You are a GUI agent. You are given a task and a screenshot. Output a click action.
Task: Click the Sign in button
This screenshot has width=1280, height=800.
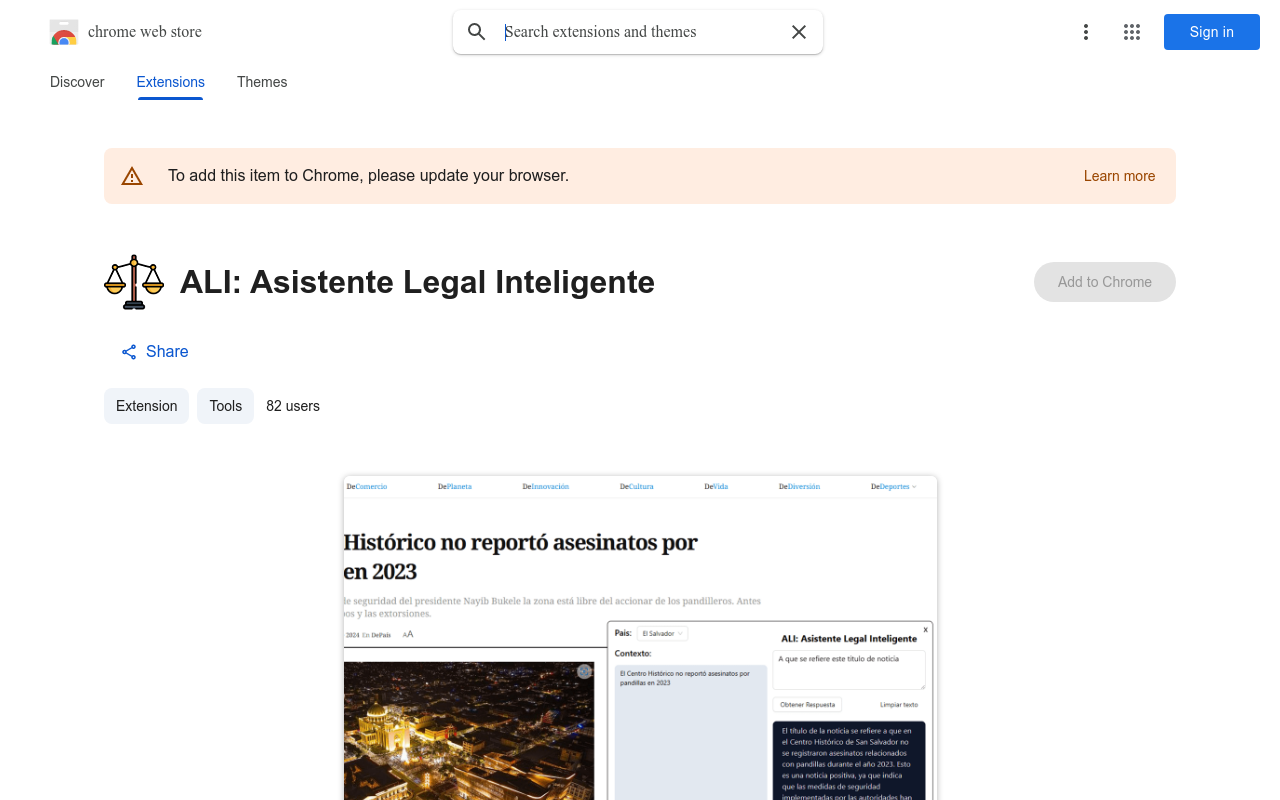click(x=1212, y=32)
